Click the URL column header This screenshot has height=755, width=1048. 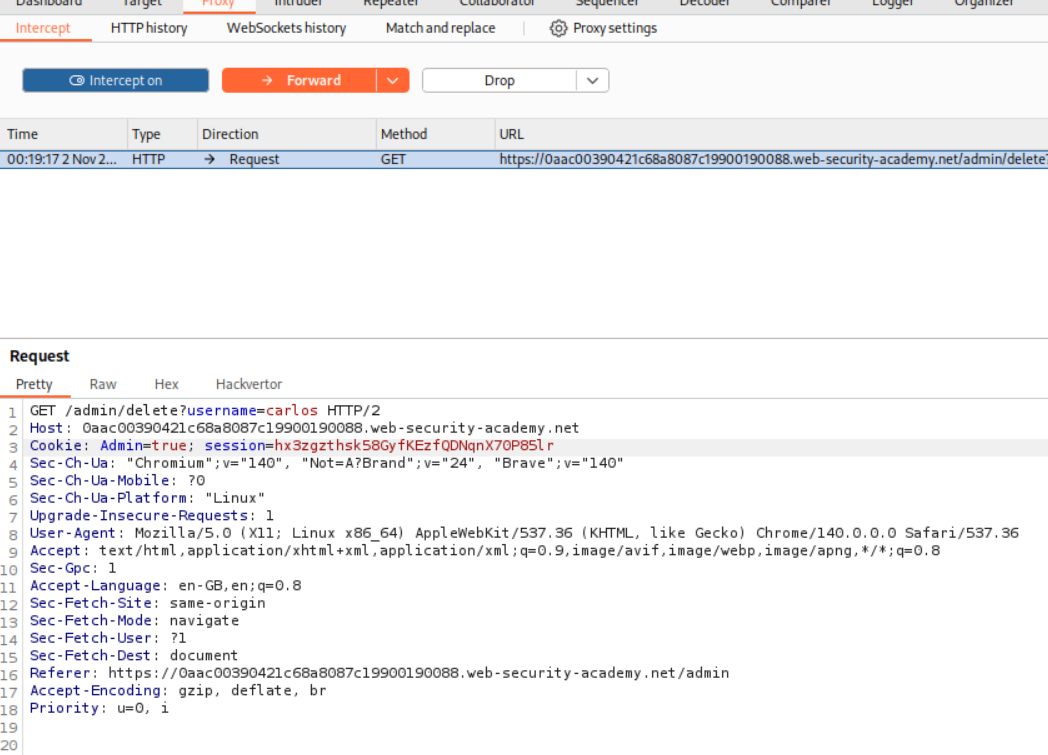point(511,134)
